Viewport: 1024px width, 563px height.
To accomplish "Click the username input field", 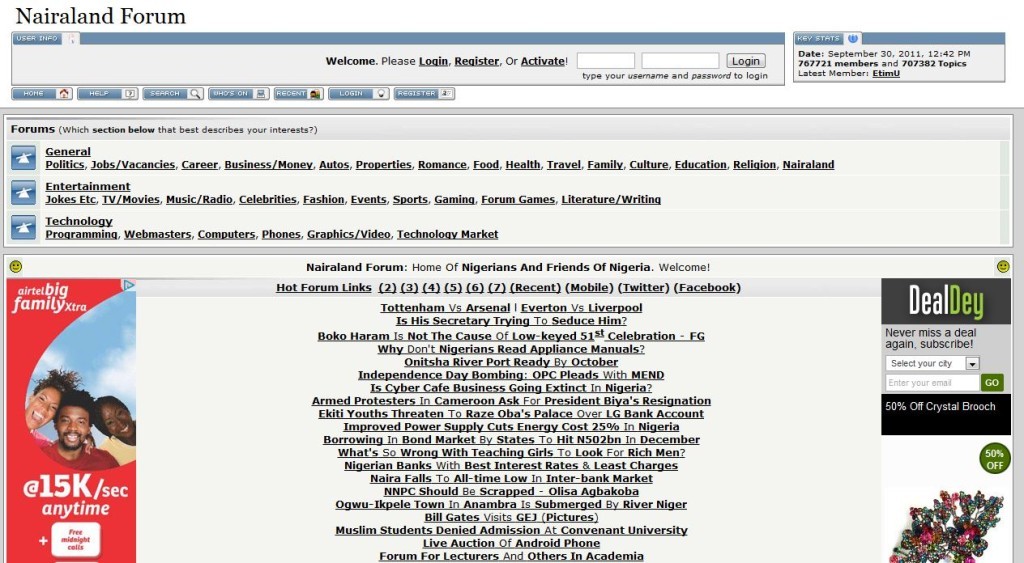I will (x=605, y=61).
